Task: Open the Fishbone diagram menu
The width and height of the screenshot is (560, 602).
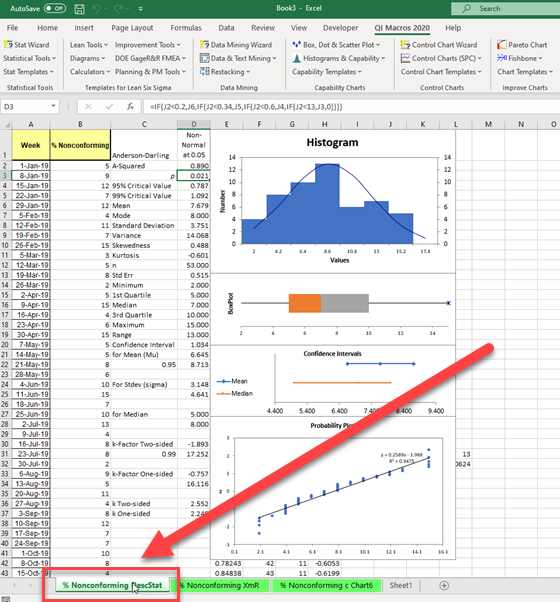Action: coord(520,58)
